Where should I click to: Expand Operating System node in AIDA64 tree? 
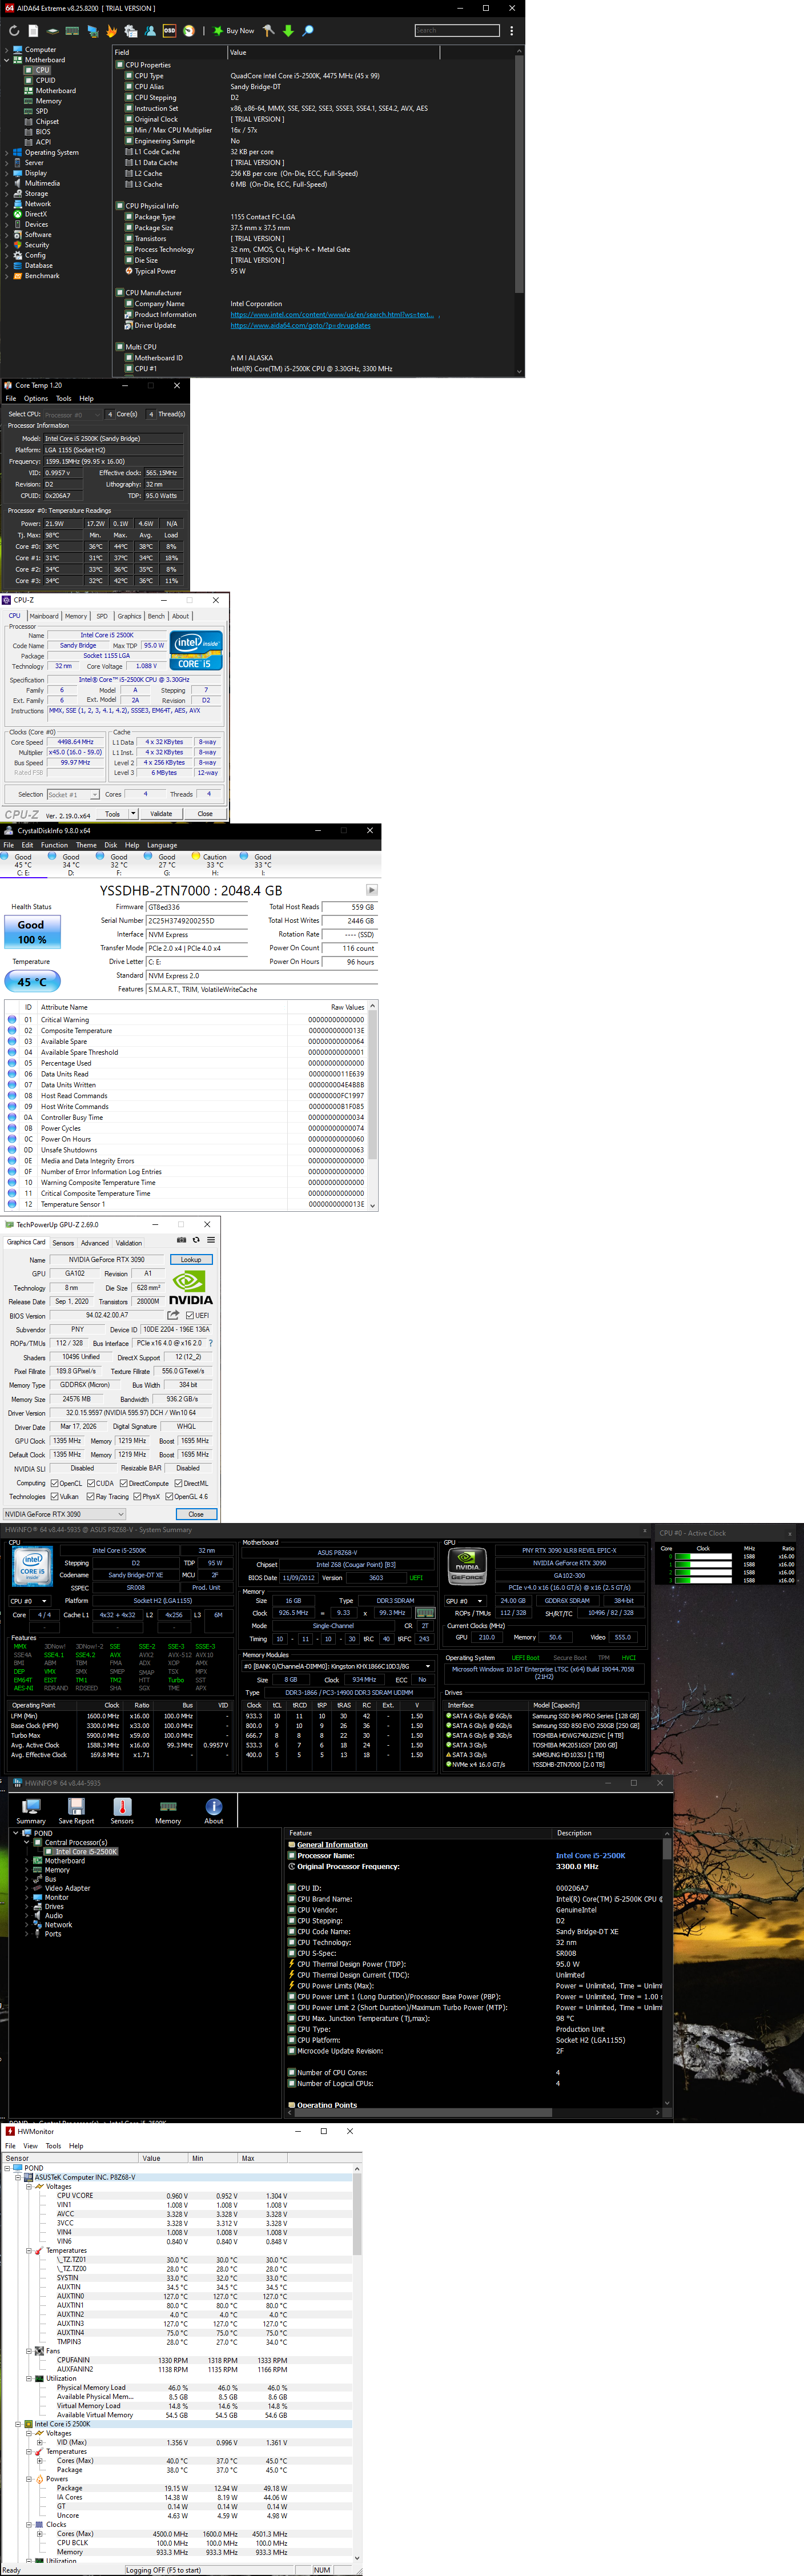click(7, 153)
